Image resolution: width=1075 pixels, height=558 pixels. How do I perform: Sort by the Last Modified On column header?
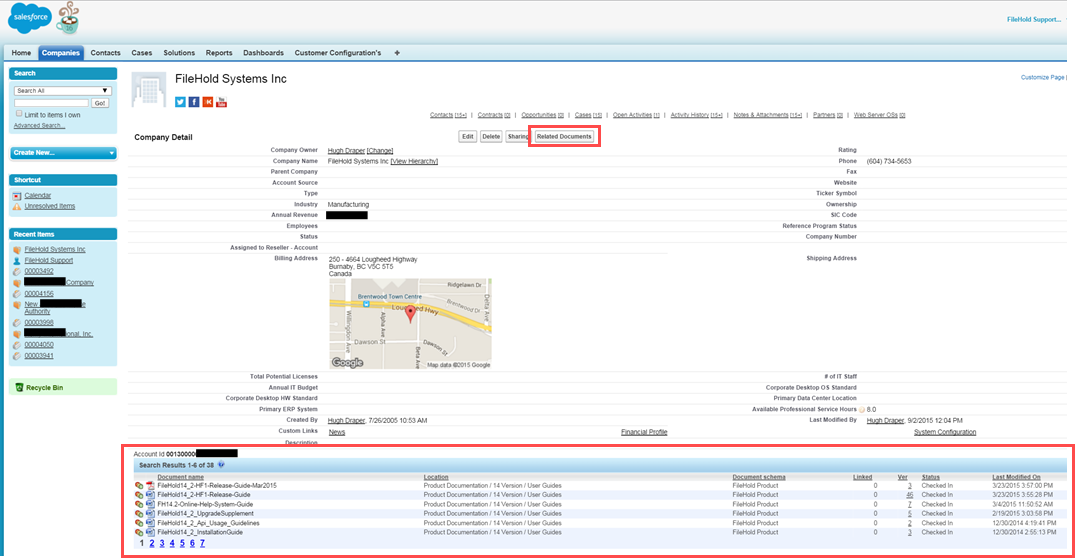tap(1016, 477)
